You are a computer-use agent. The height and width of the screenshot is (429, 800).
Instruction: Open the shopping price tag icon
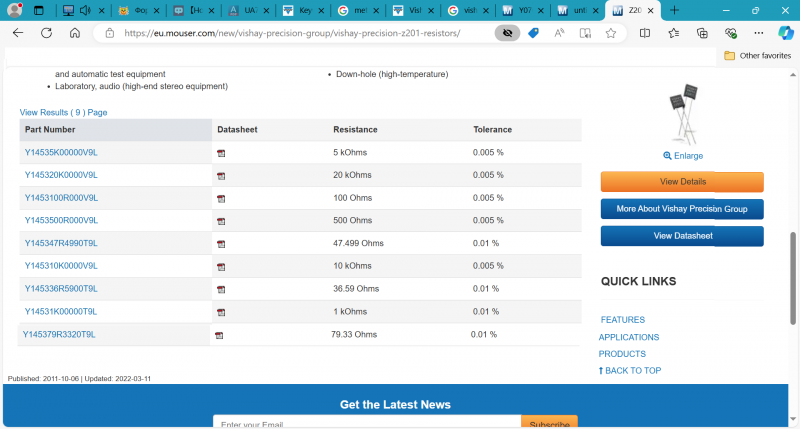pos(534,33)
